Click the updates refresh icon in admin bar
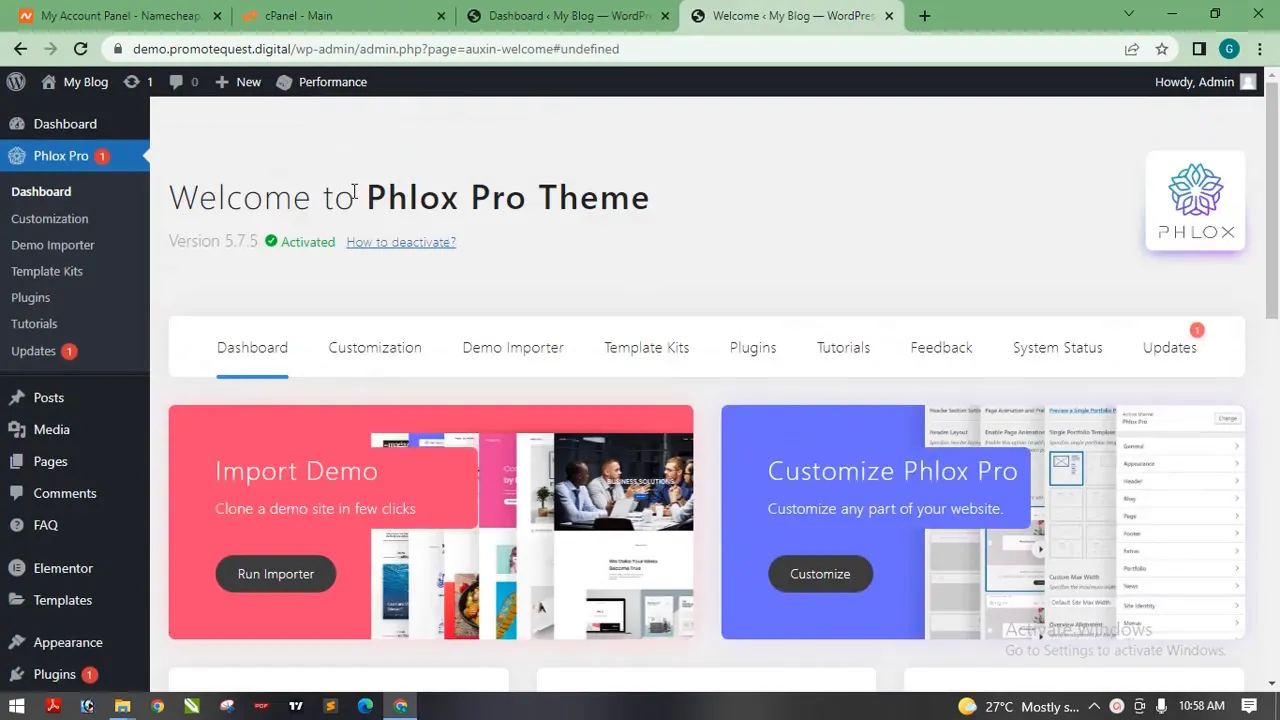1280x720 pixels. pyautogui.click(x=131, y=82)
